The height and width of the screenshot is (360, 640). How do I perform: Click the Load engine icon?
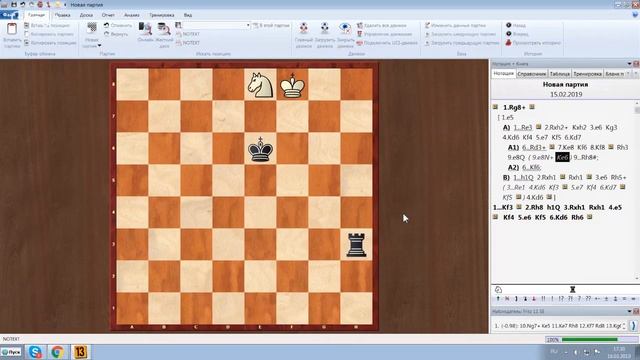coord(324,28)
